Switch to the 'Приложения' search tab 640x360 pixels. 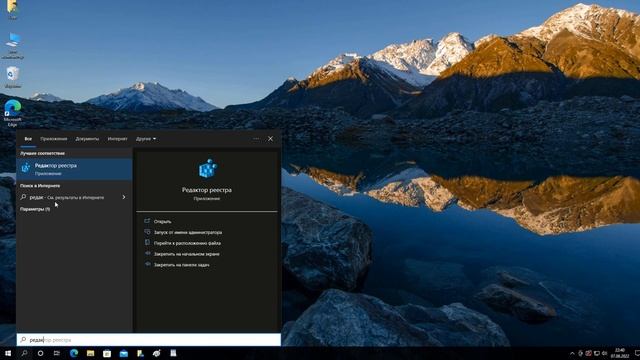(54, 139)
